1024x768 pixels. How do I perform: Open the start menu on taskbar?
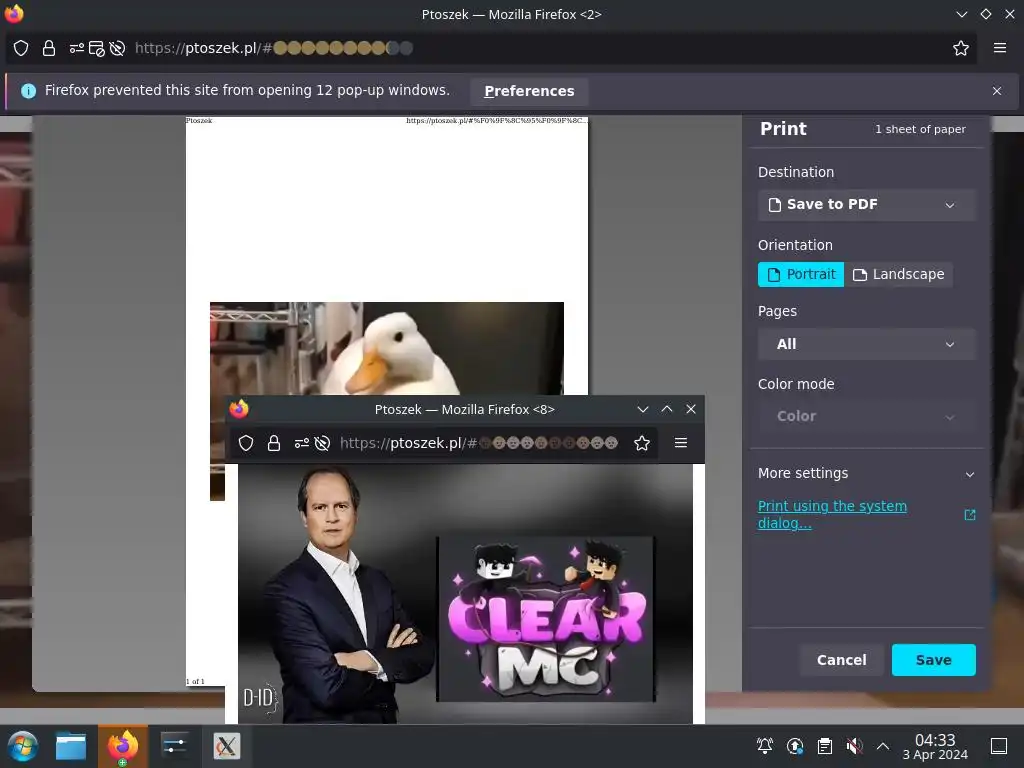click(23, 746)
